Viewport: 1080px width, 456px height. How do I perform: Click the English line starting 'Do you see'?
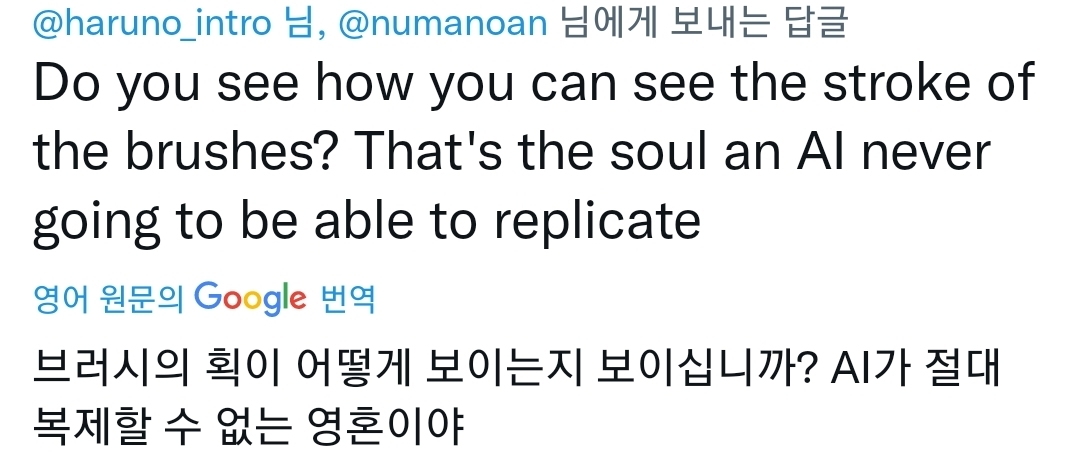(533, 83)
